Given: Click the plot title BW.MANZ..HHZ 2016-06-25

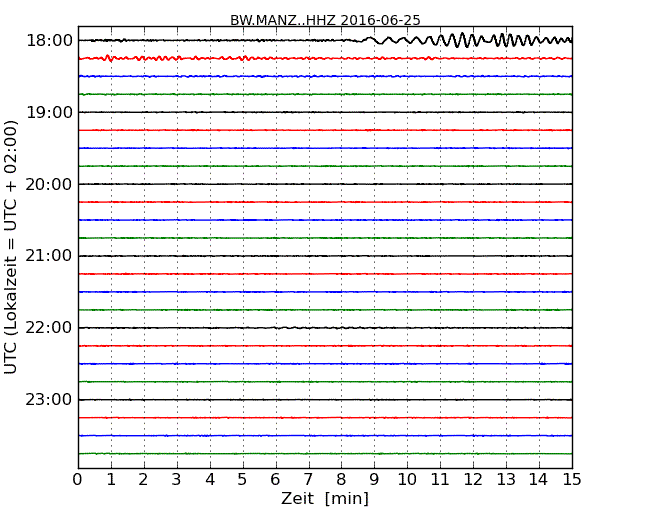Looking at the screenshot, I should click(x=325, y=20).
